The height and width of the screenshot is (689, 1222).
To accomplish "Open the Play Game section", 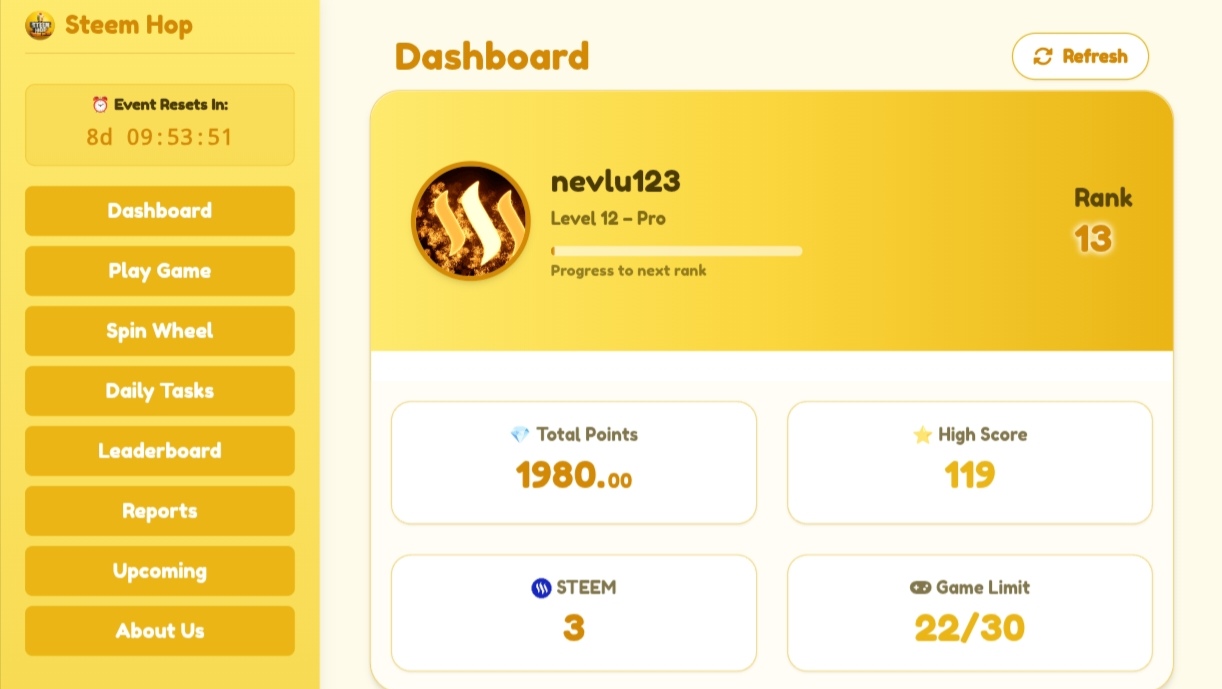I will click(x=160, y=271).
